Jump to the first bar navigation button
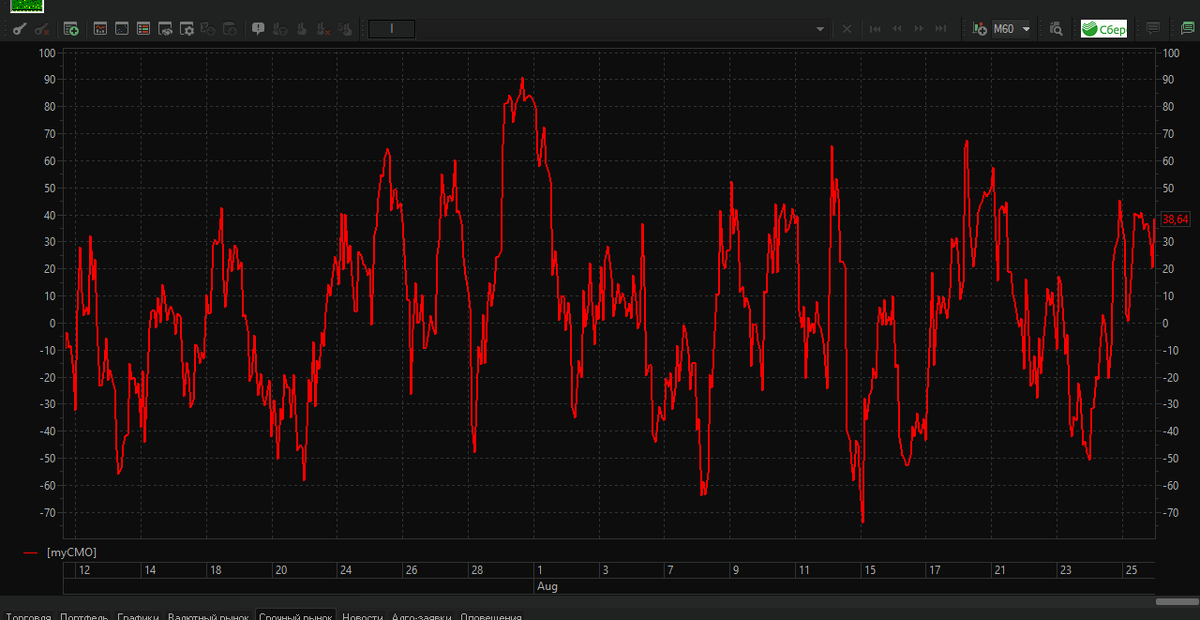The height and width of the screenshot is (620, 1200). [875, 29]
